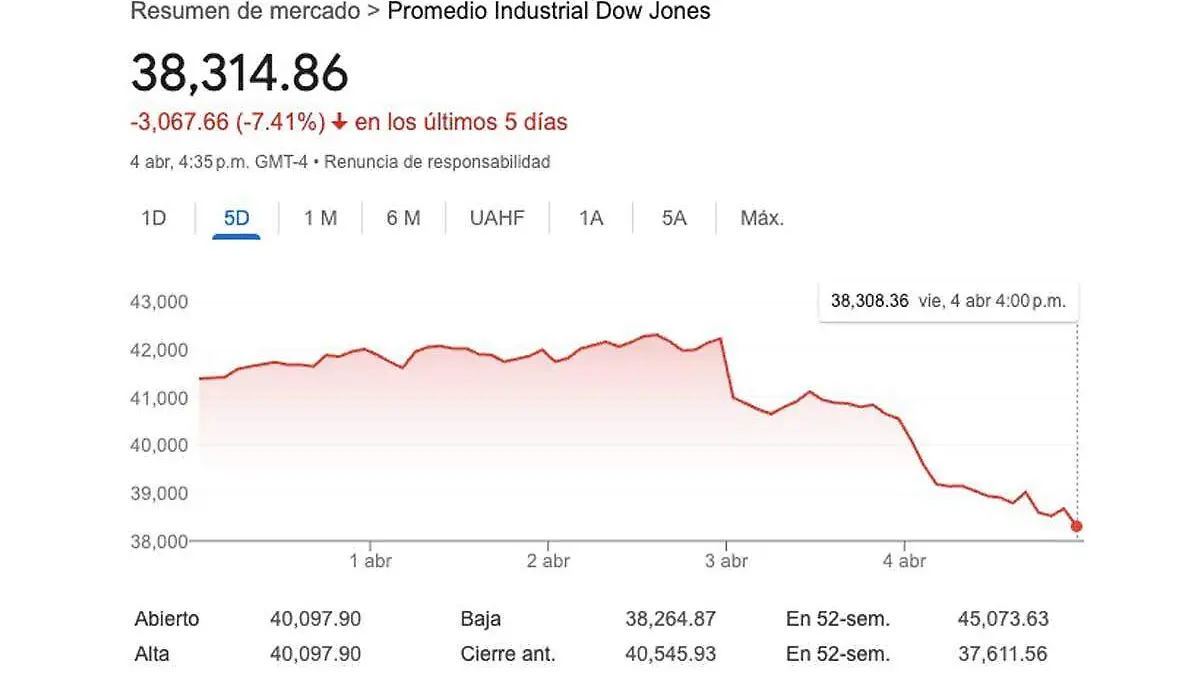
Task: Open the Resumen de mercado link
Action: 243,11
